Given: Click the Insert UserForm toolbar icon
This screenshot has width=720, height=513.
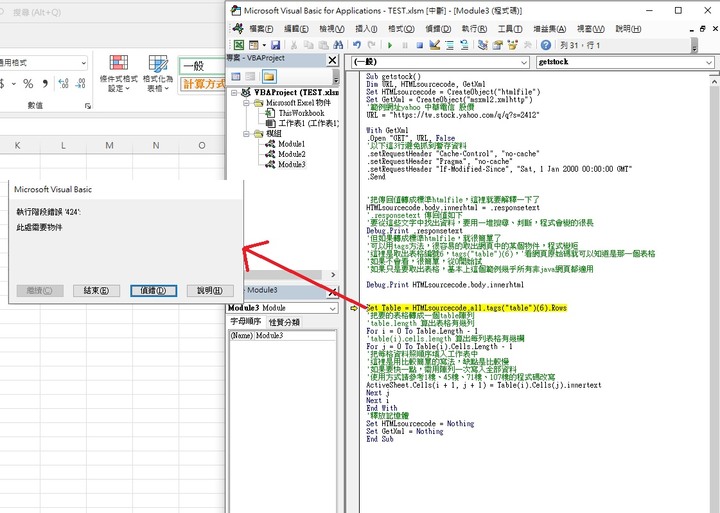Looking at the screenshot, I should [253, 45].
